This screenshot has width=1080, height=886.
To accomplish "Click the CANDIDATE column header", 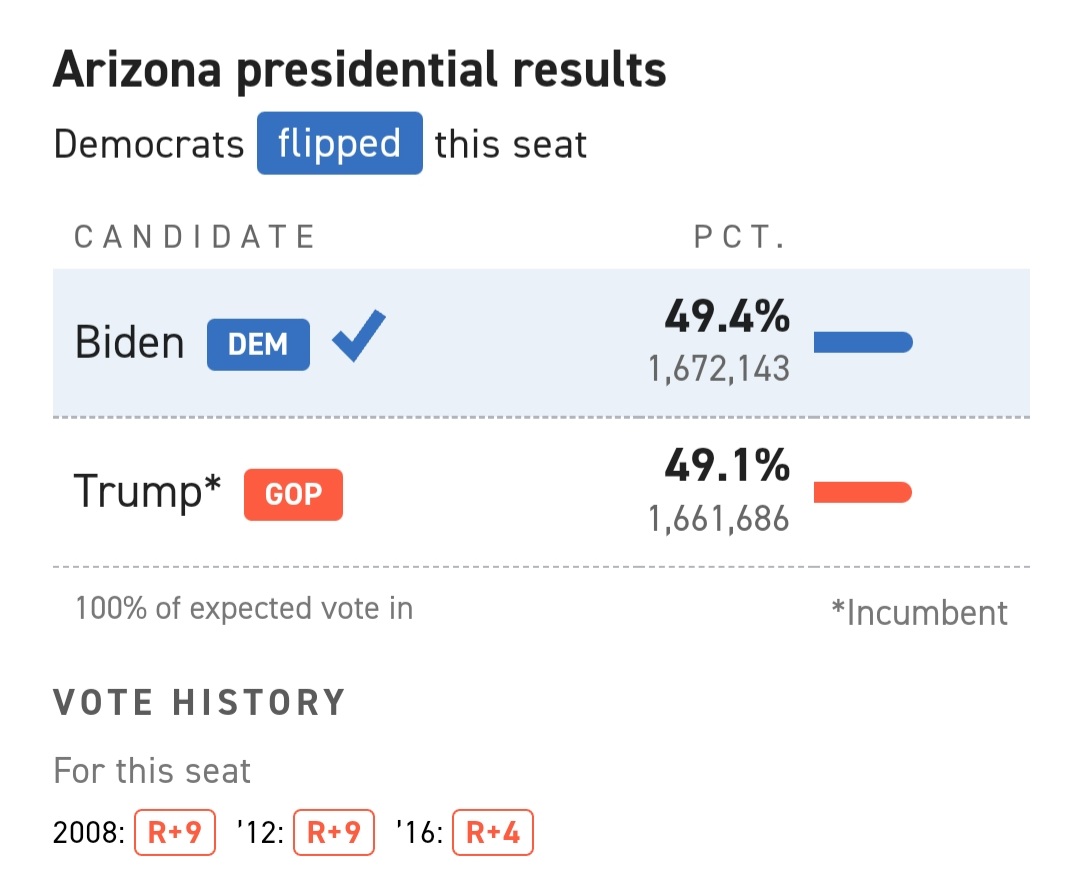I will 195,237.
